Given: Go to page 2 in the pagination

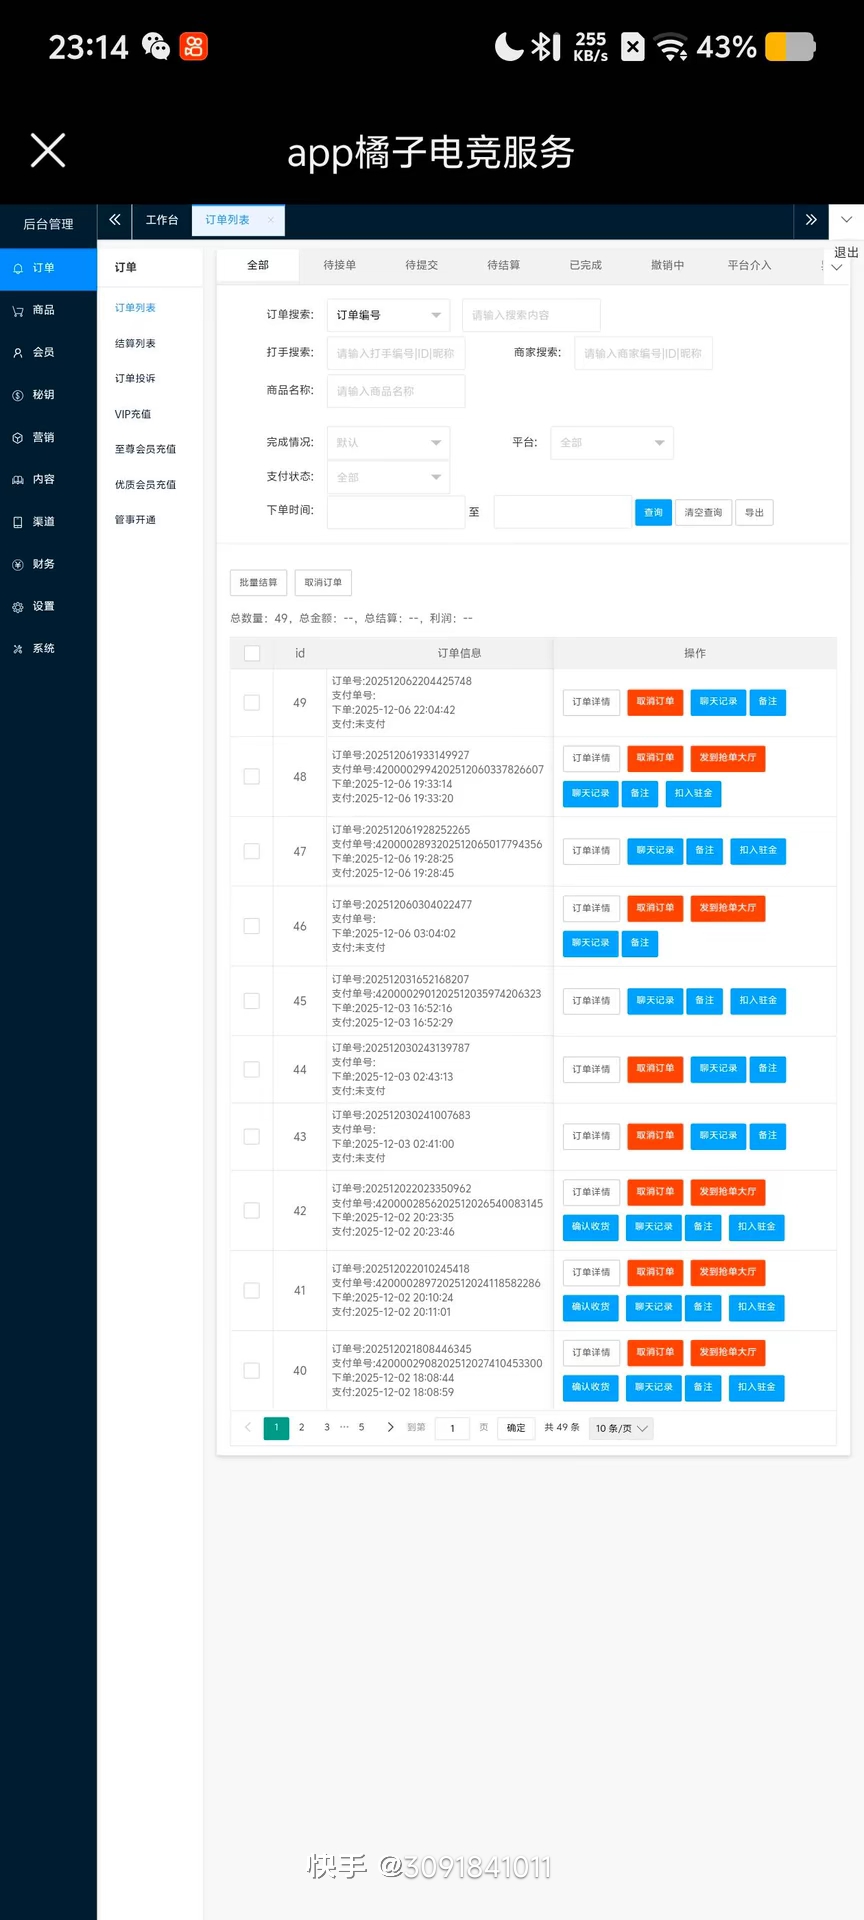Looking at the screenshot, I should (x=301, y=1427).
